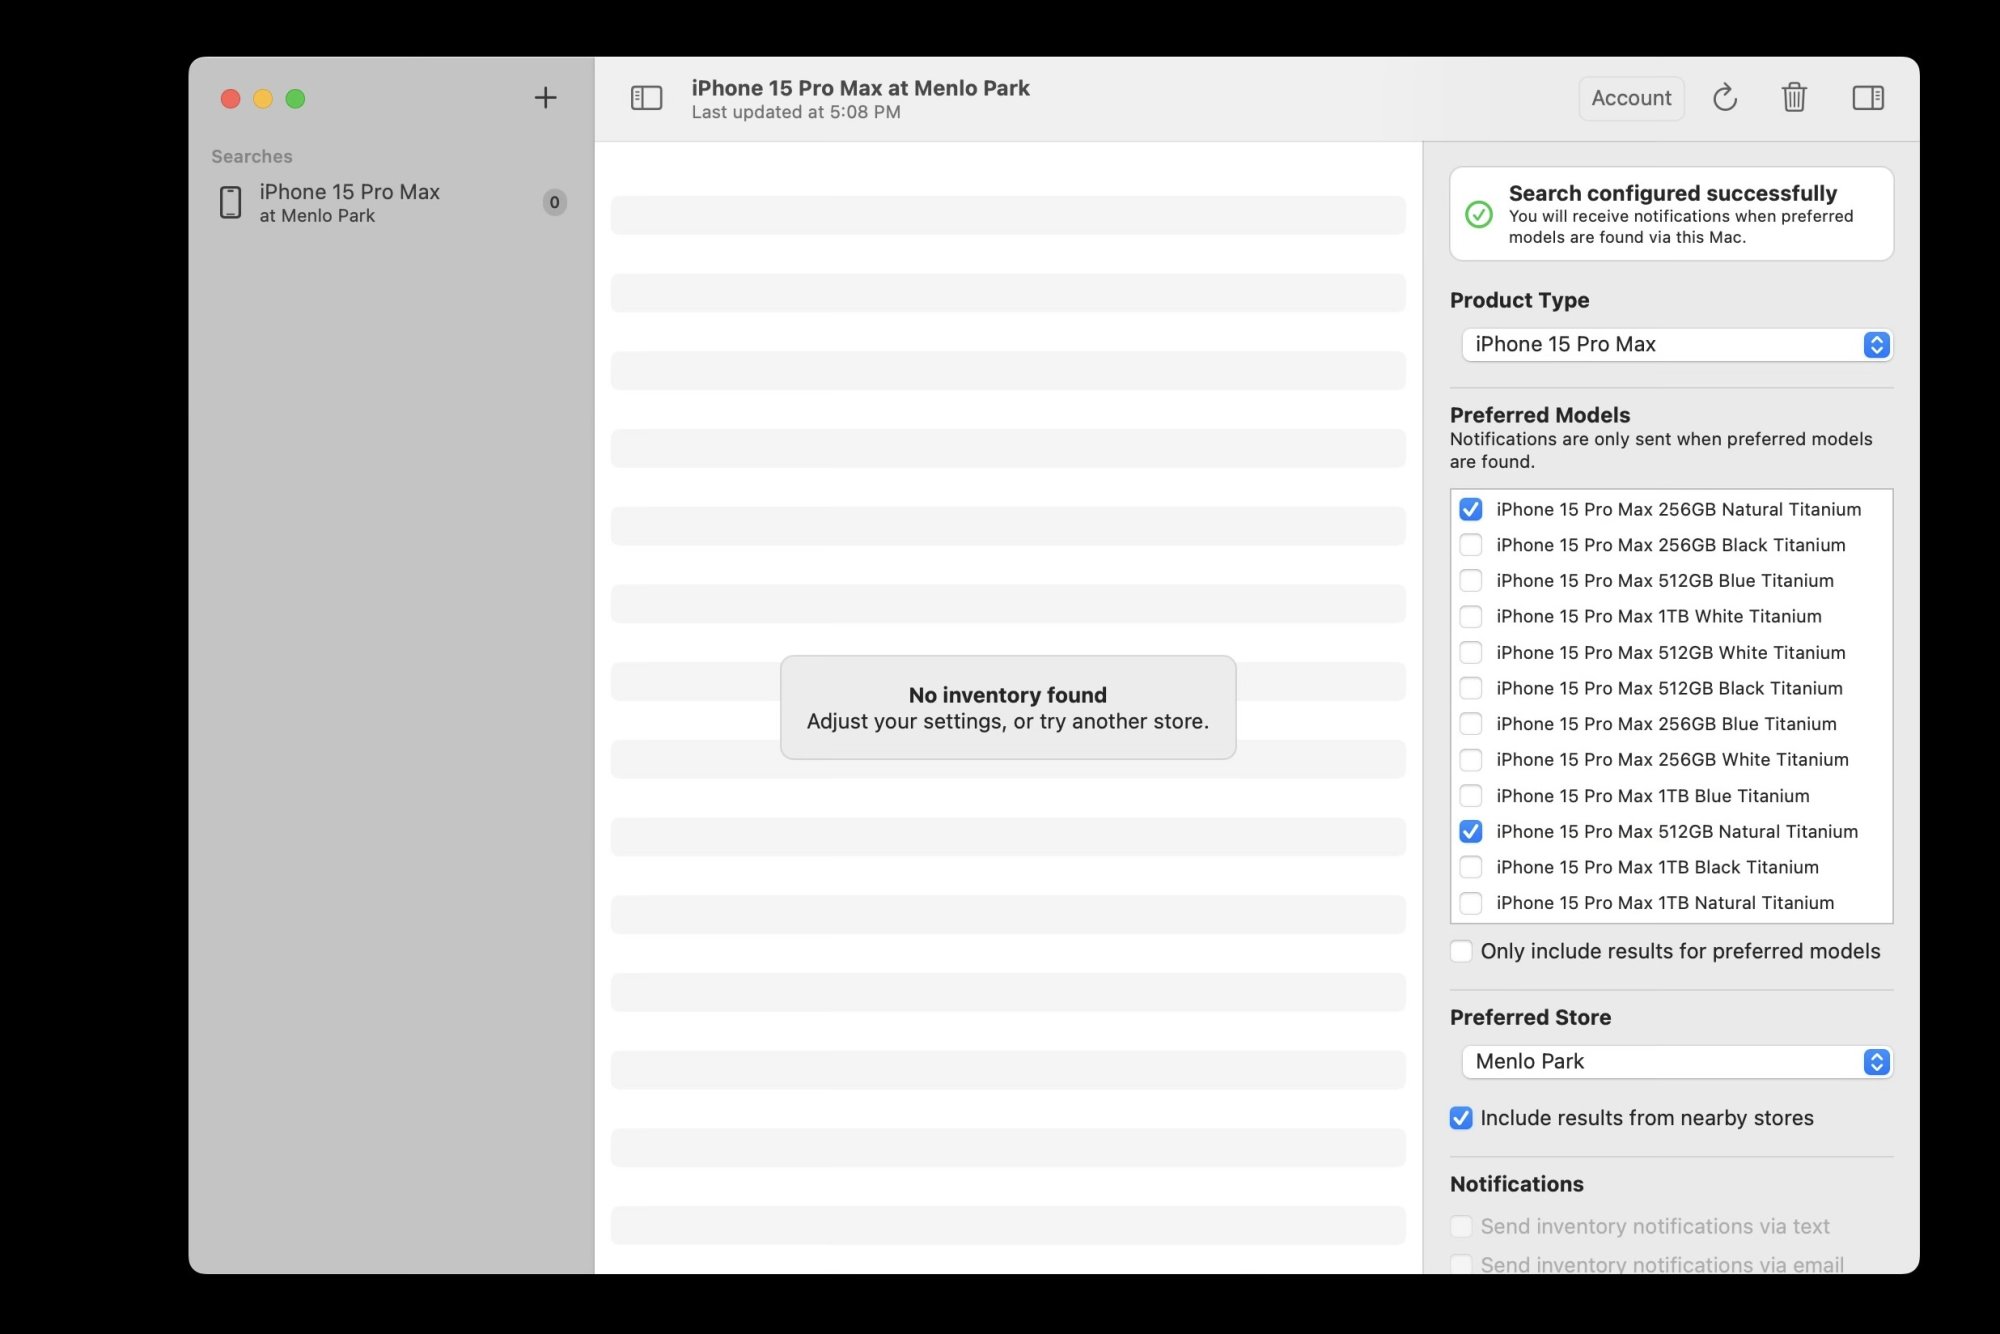
Task: Check 512GB Blue Titanium model
Action: [x=1470, y=581]
